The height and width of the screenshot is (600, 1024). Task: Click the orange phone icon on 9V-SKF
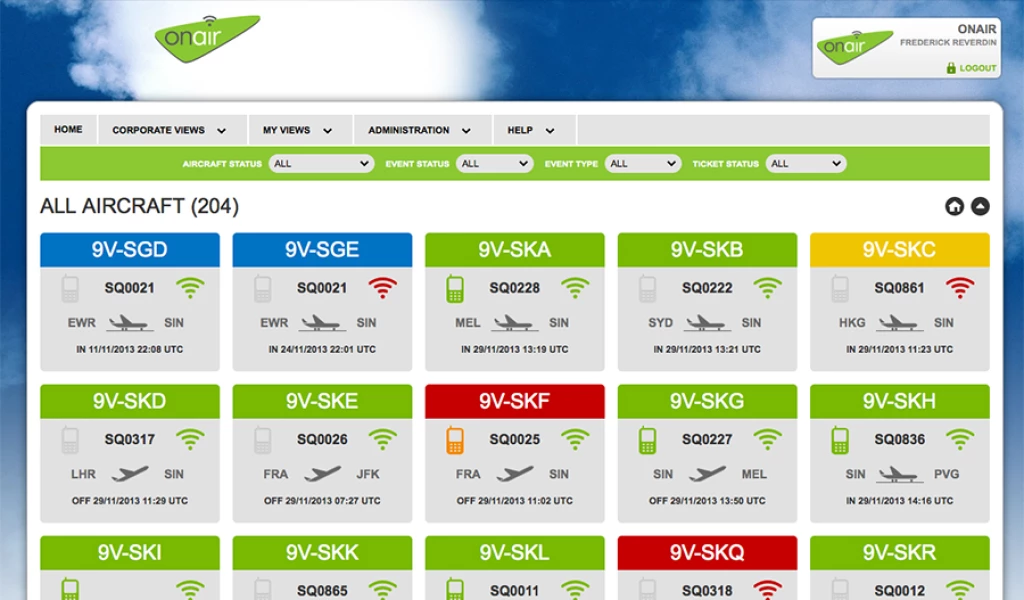point(455,440)
